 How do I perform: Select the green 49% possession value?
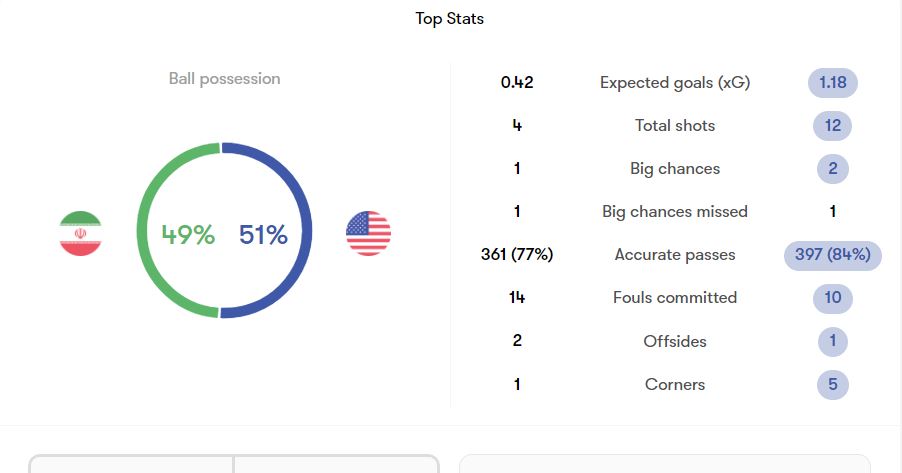tap(188, 235)
